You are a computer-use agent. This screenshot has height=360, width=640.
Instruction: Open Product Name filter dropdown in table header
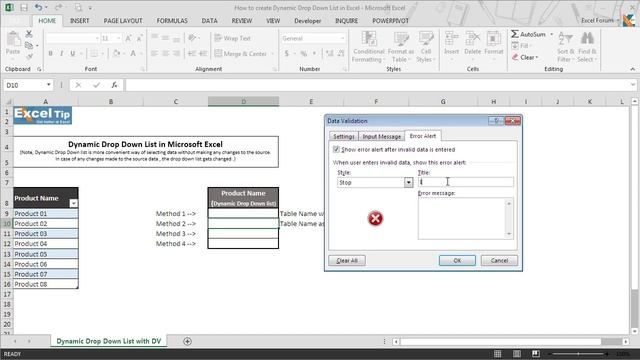click(x=73, y=203)
